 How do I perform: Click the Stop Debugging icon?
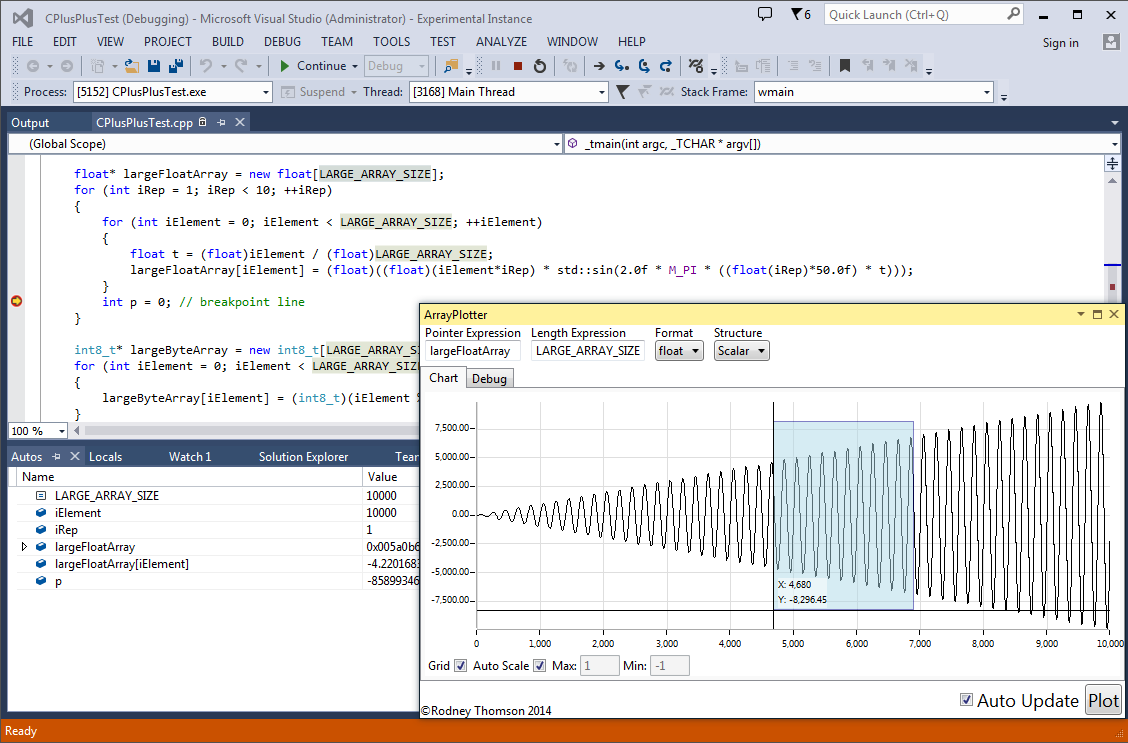tap(517, 66)
